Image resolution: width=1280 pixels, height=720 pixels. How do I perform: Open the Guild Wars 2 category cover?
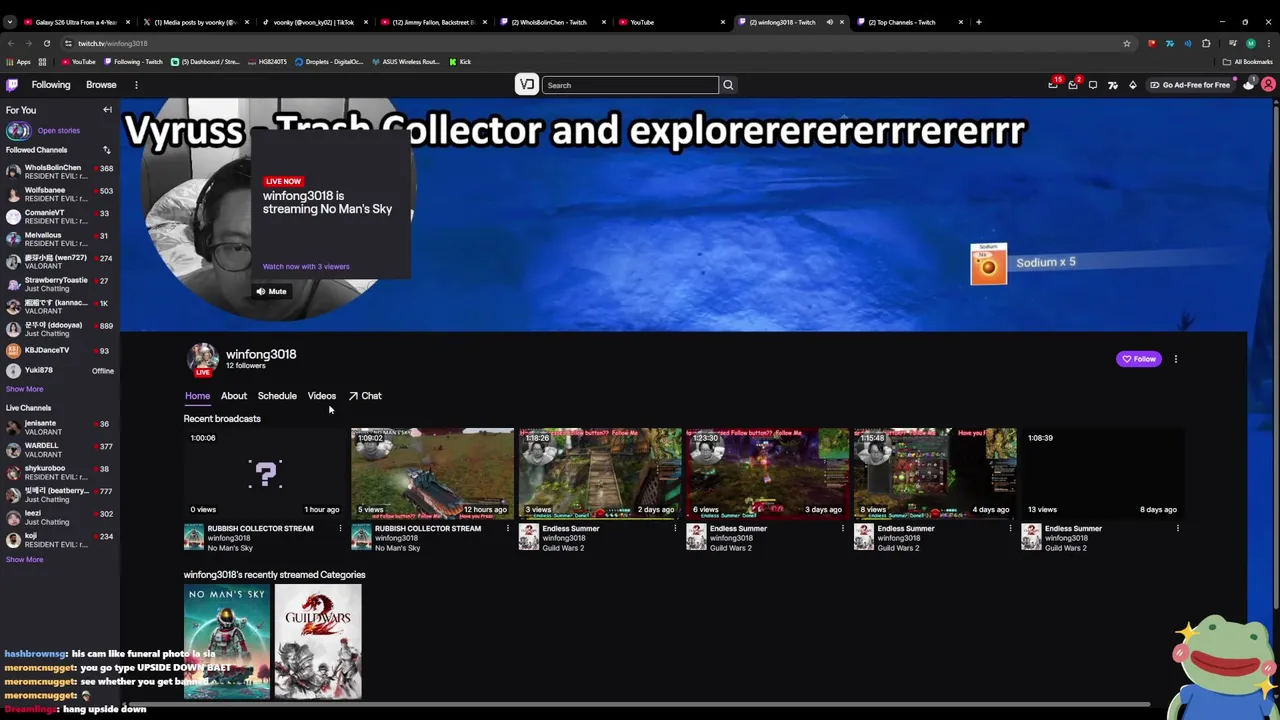(318, 641)
